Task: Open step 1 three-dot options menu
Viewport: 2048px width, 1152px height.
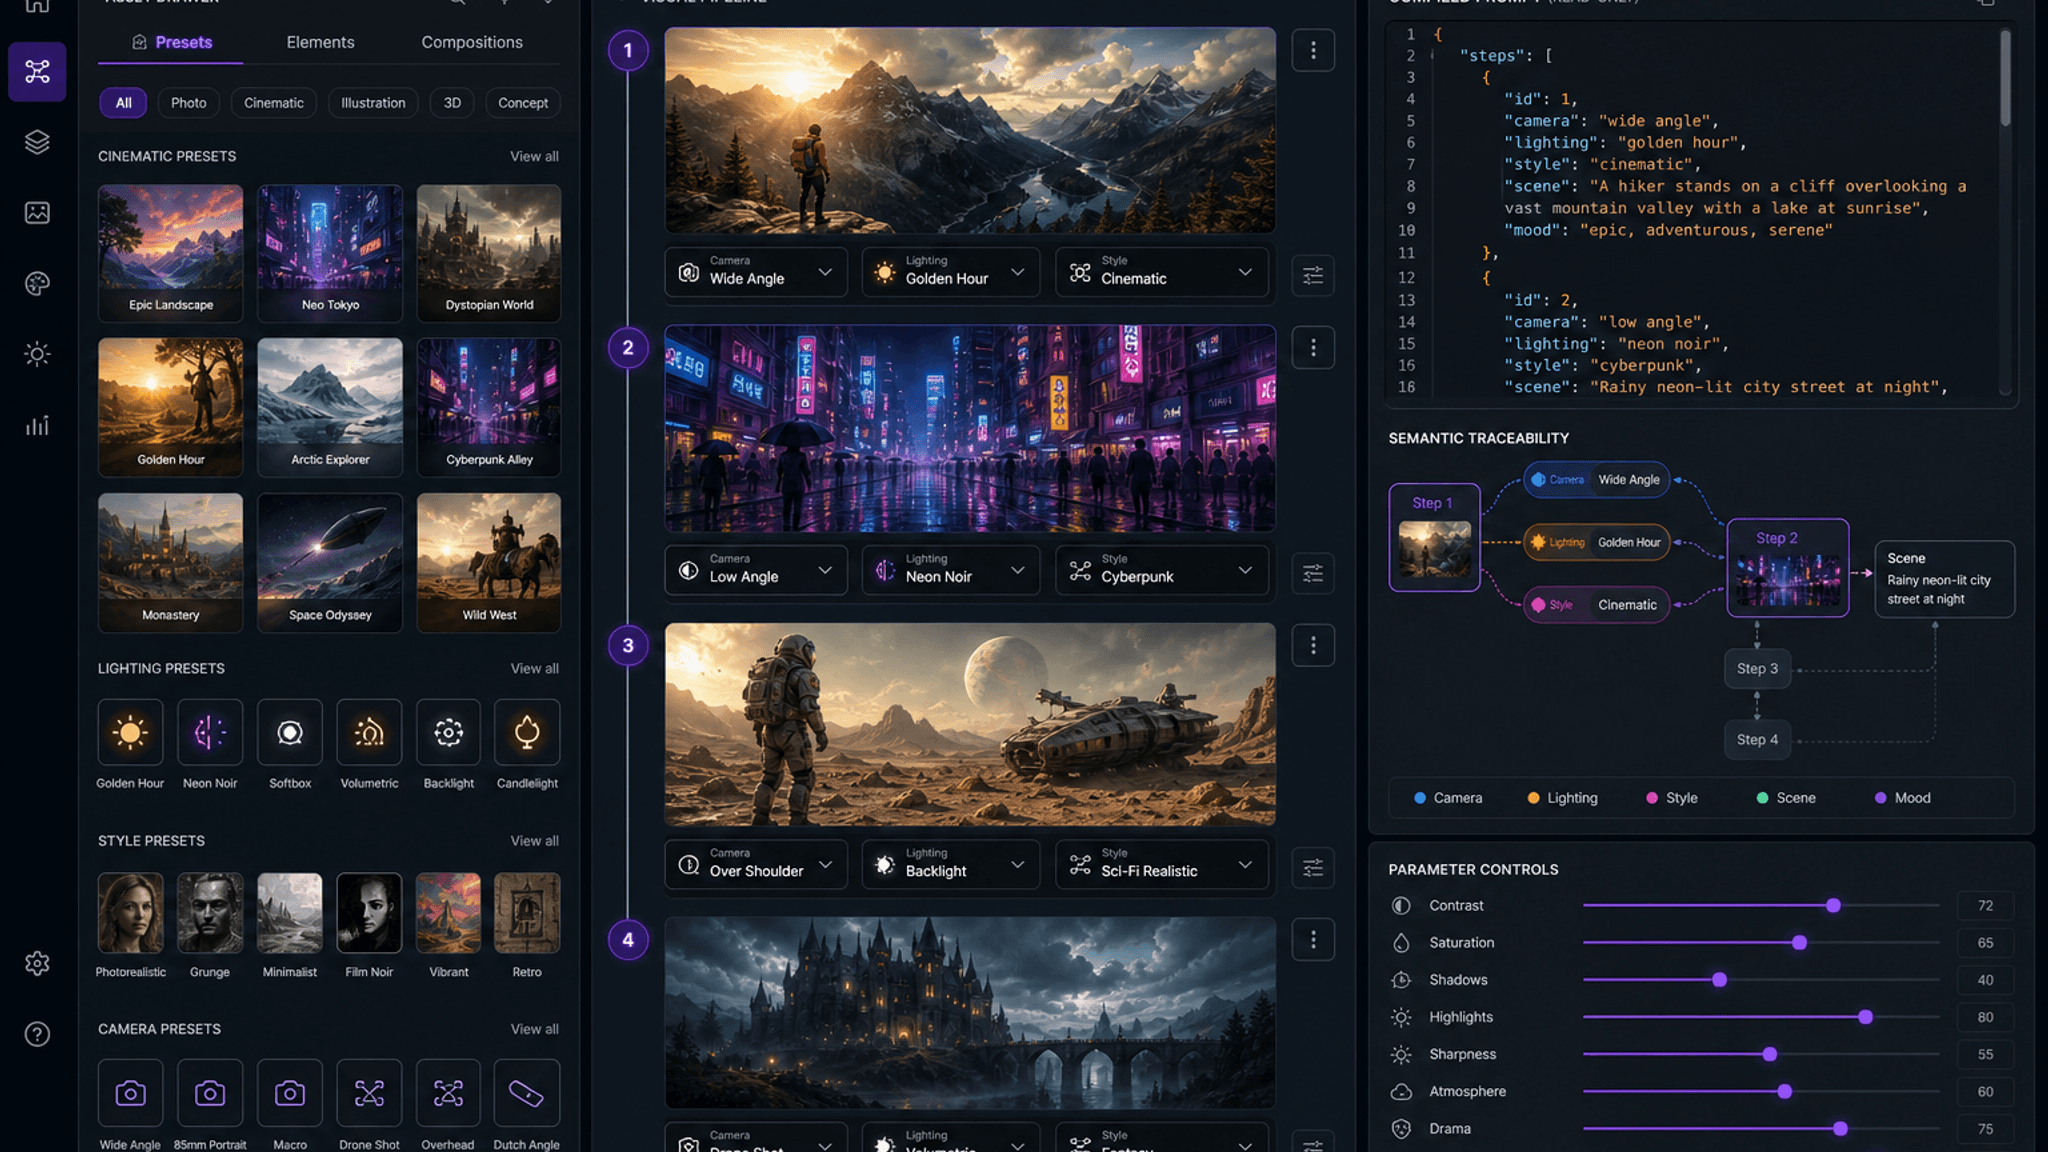Action: tap(1313, 50)
